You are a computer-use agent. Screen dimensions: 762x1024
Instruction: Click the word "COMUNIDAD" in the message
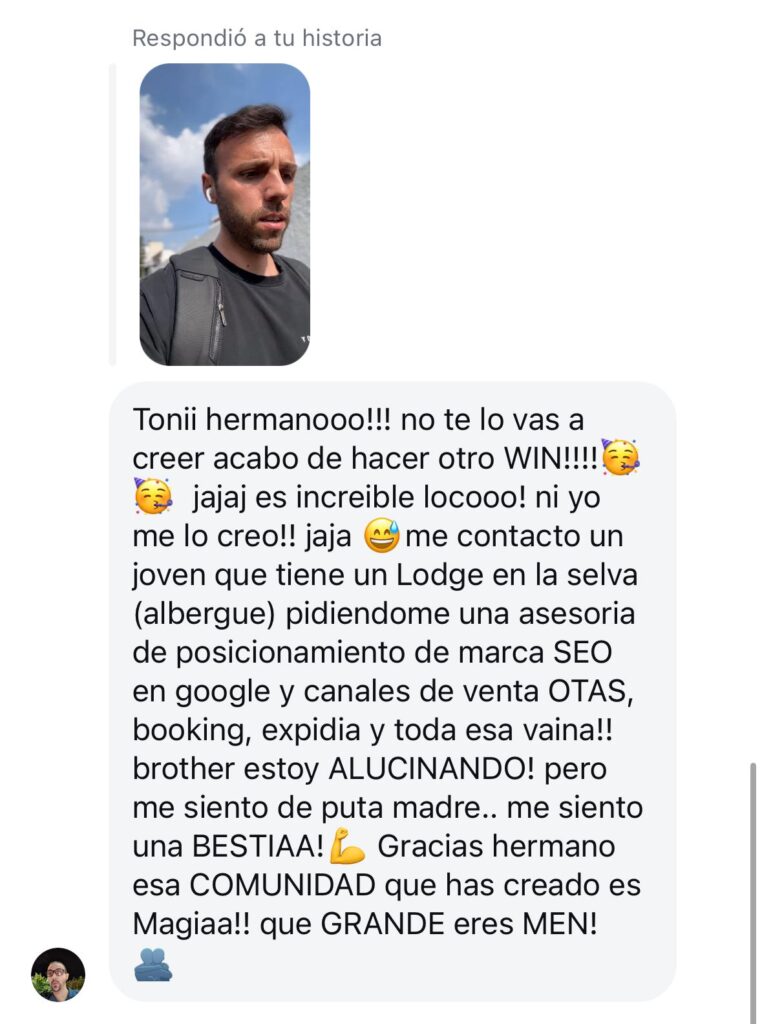(x=282, y=886)
